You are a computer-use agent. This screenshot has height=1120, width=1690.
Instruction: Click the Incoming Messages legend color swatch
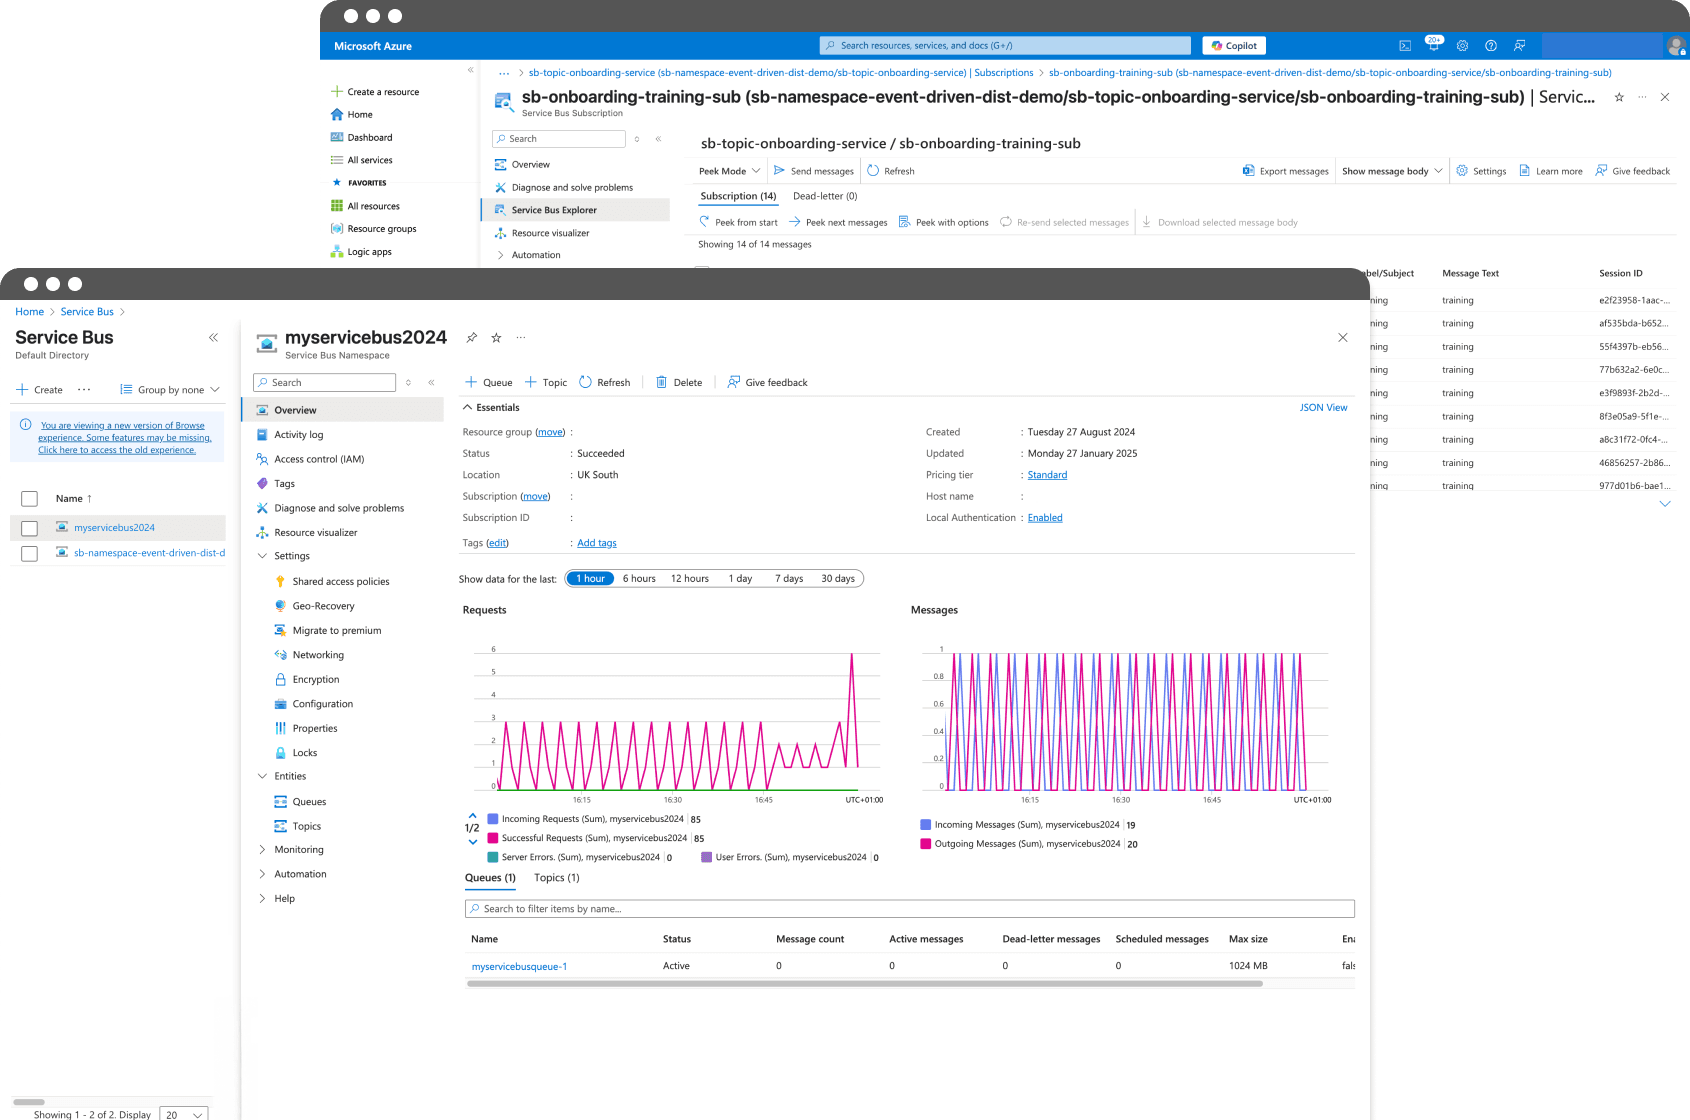925,825
